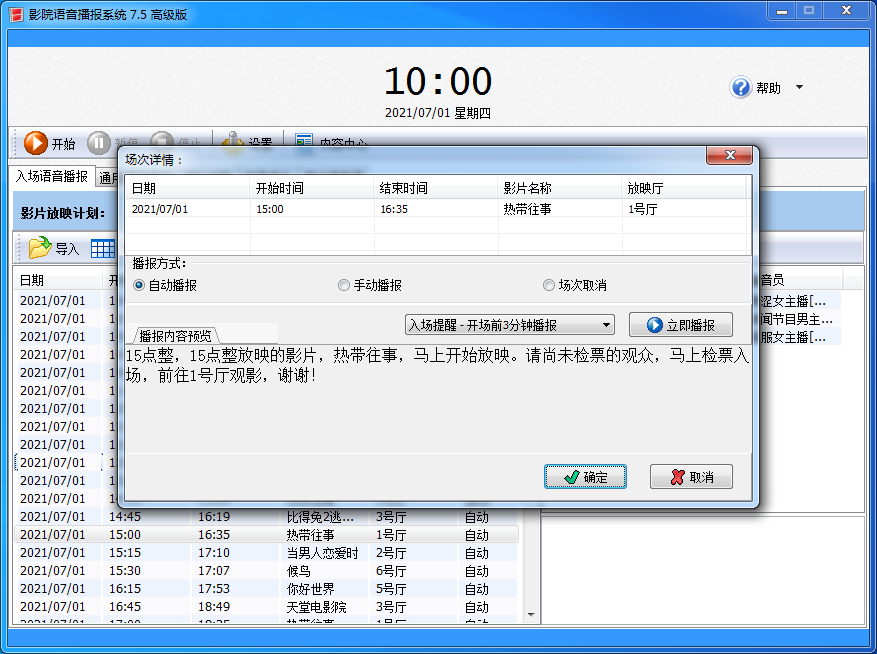Image resolution: width=877 pixels, height=654 pixels.
Task: Click the Import (导入) folder icon
Action: tap(40, 248)
